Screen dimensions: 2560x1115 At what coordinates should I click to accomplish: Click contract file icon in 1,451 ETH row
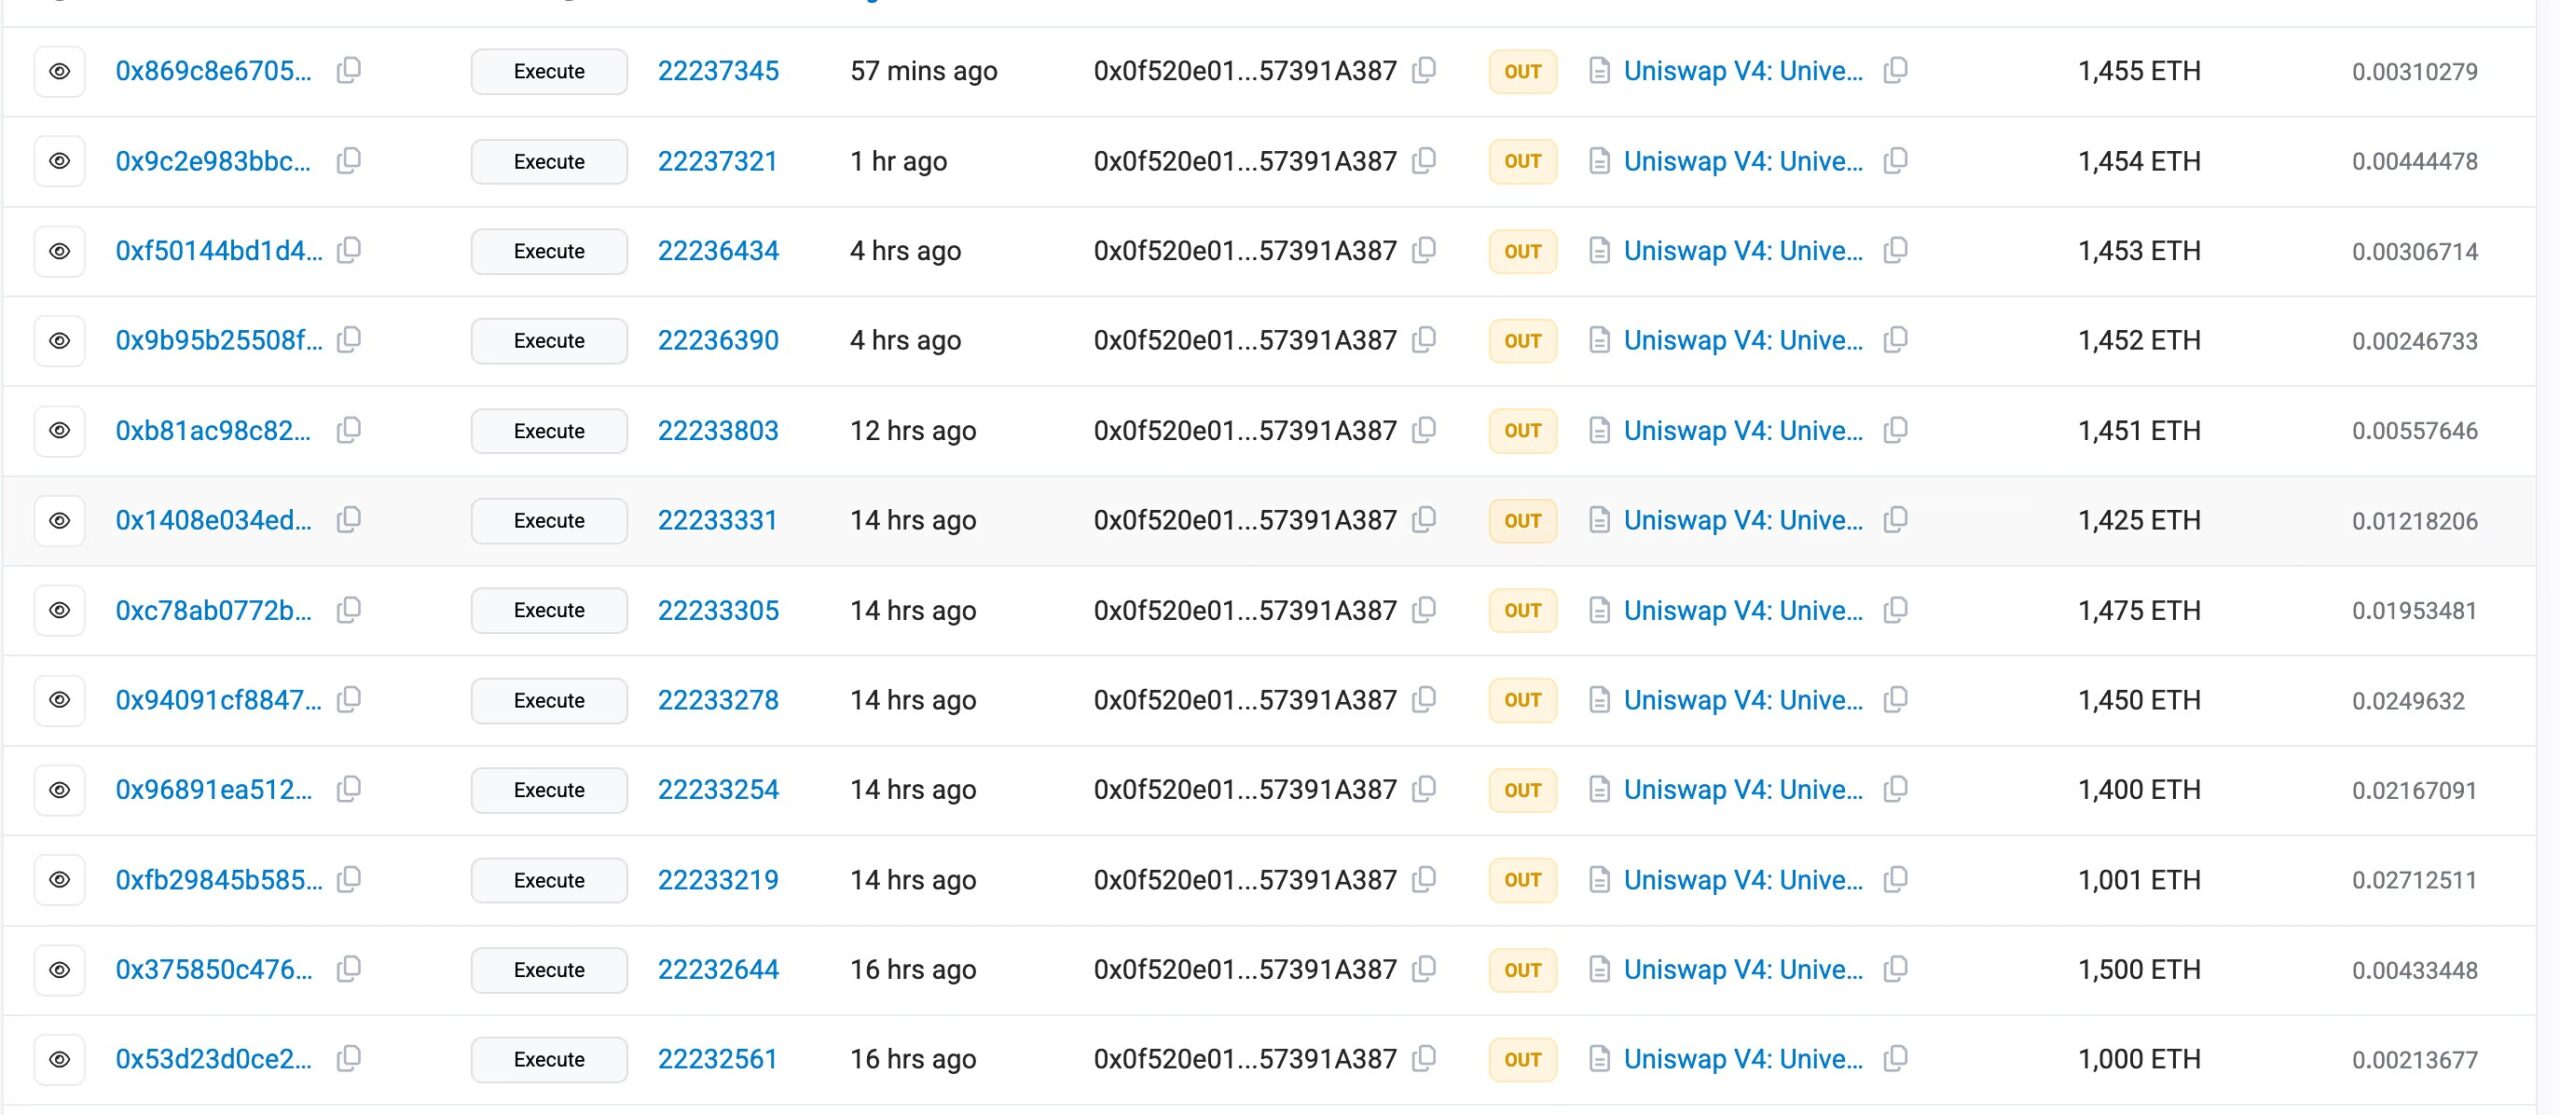[1599, 430]
